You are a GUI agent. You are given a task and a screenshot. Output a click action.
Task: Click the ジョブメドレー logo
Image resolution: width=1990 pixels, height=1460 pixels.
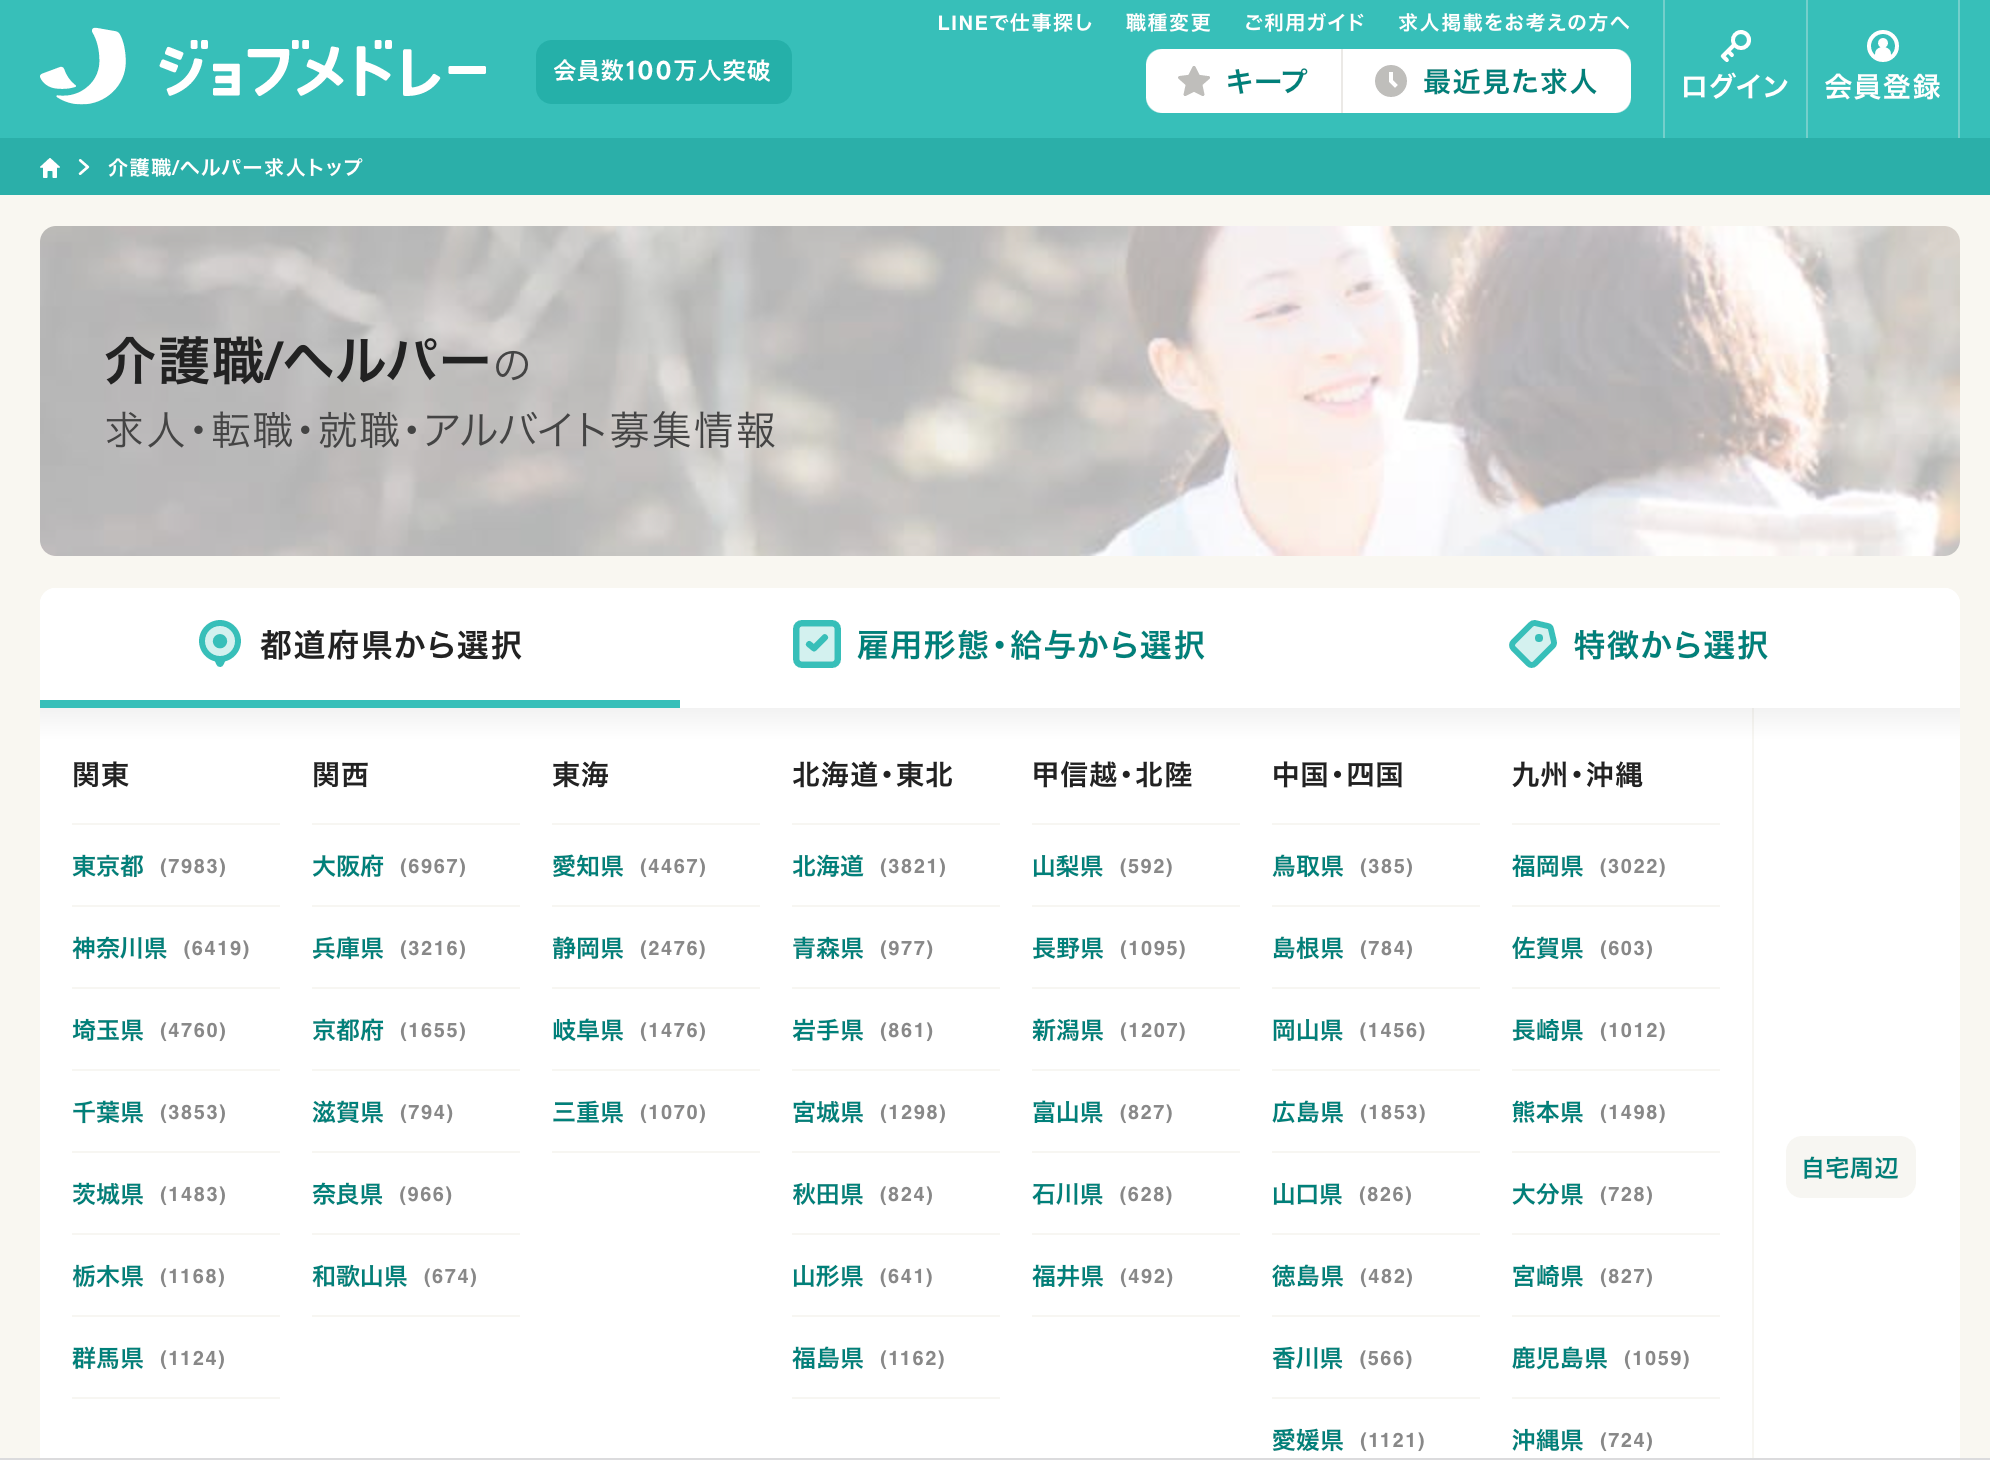263,68
